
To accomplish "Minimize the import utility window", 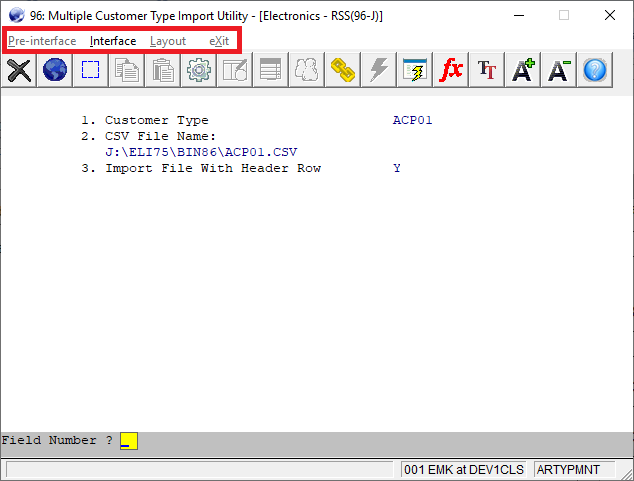I will 519,15.
